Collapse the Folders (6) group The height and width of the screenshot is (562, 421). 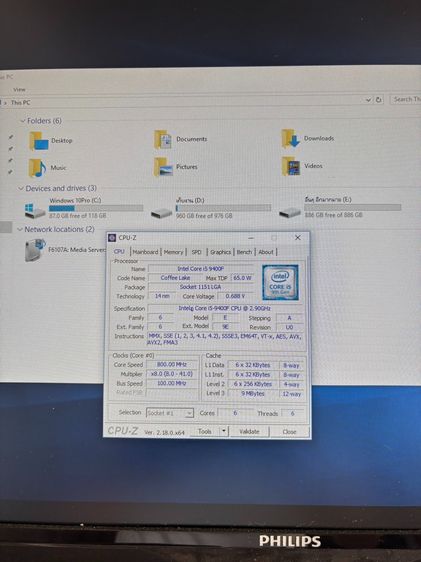tap(23, 121)
